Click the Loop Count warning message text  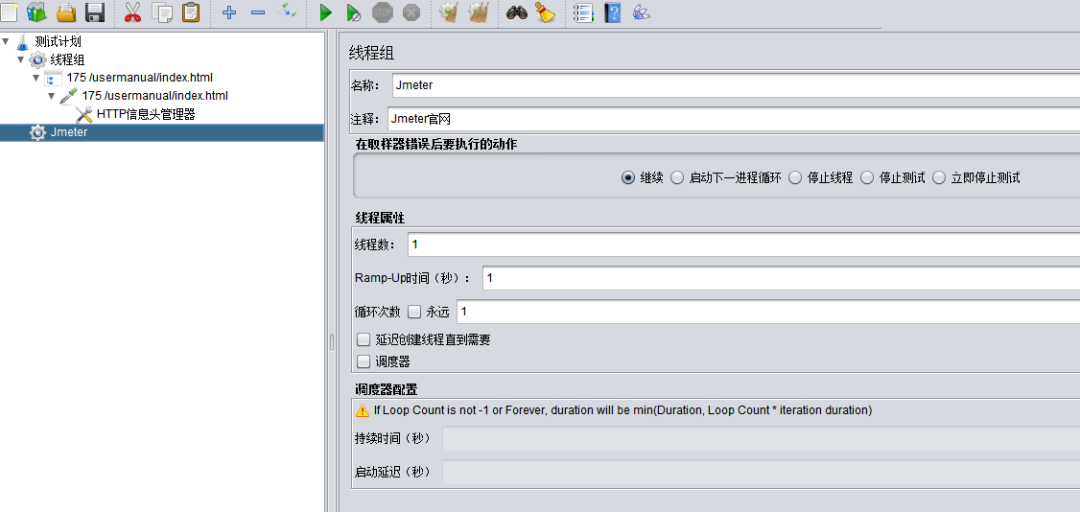tap(623, 410)
